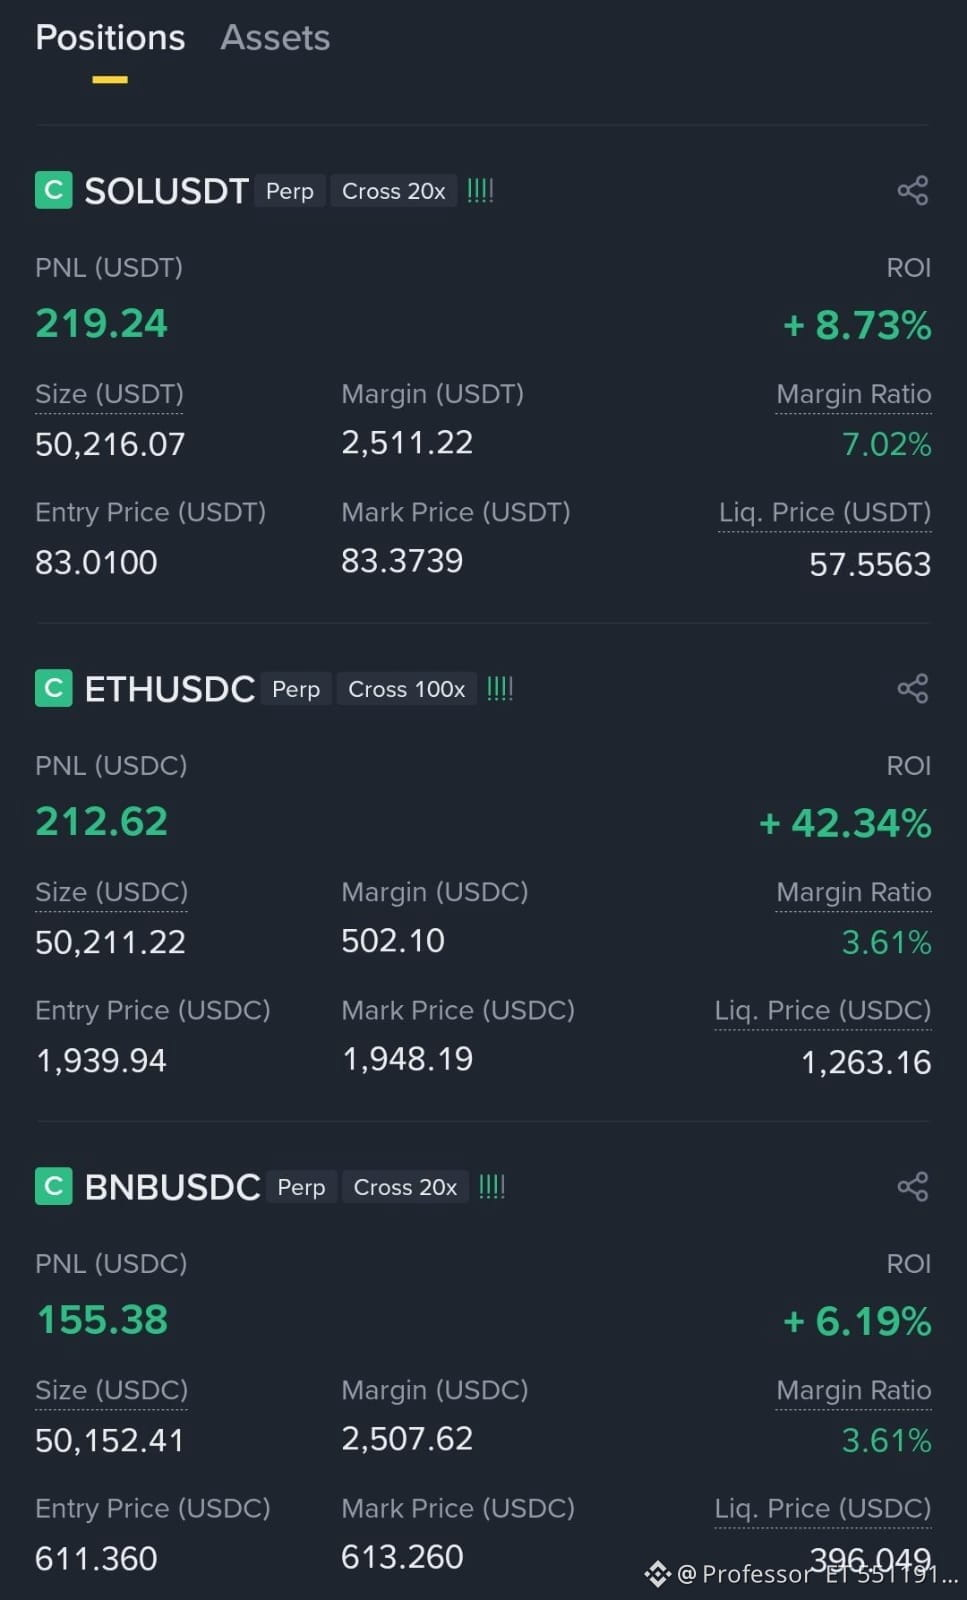
Task: Tap the SOLUSDT Perp tag
Action: [290, 191]
